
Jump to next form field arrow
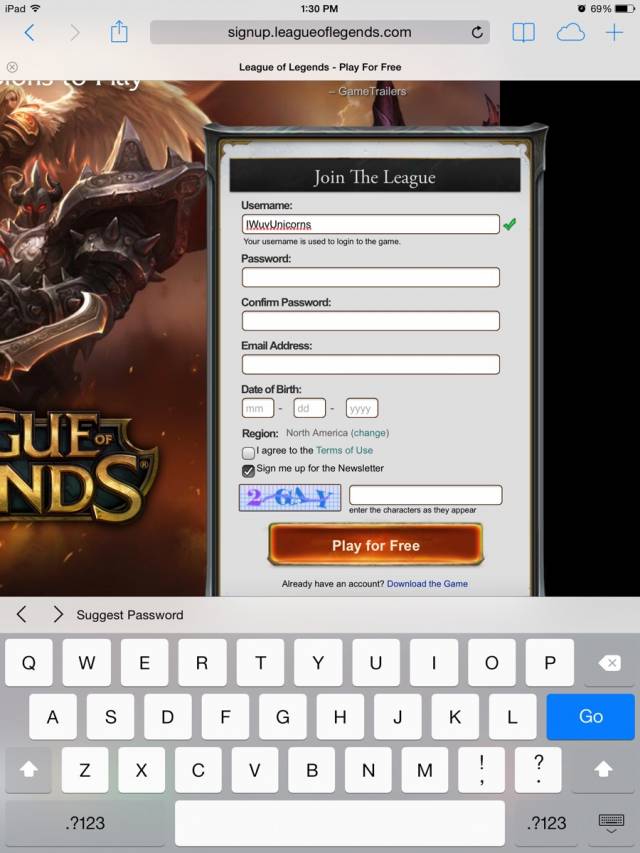[x=58, y=615]
